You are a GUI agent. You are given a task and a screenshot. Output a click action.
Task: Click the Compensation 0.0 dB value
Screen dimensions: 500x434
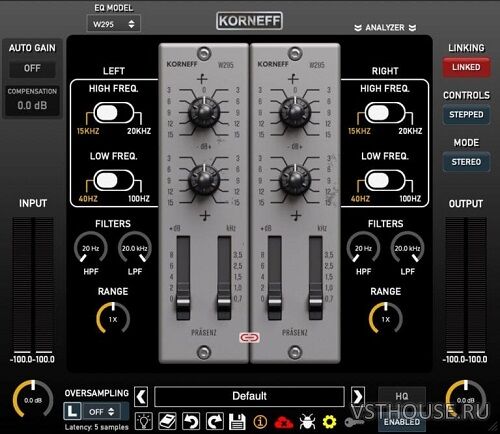[x=32, y=106]
